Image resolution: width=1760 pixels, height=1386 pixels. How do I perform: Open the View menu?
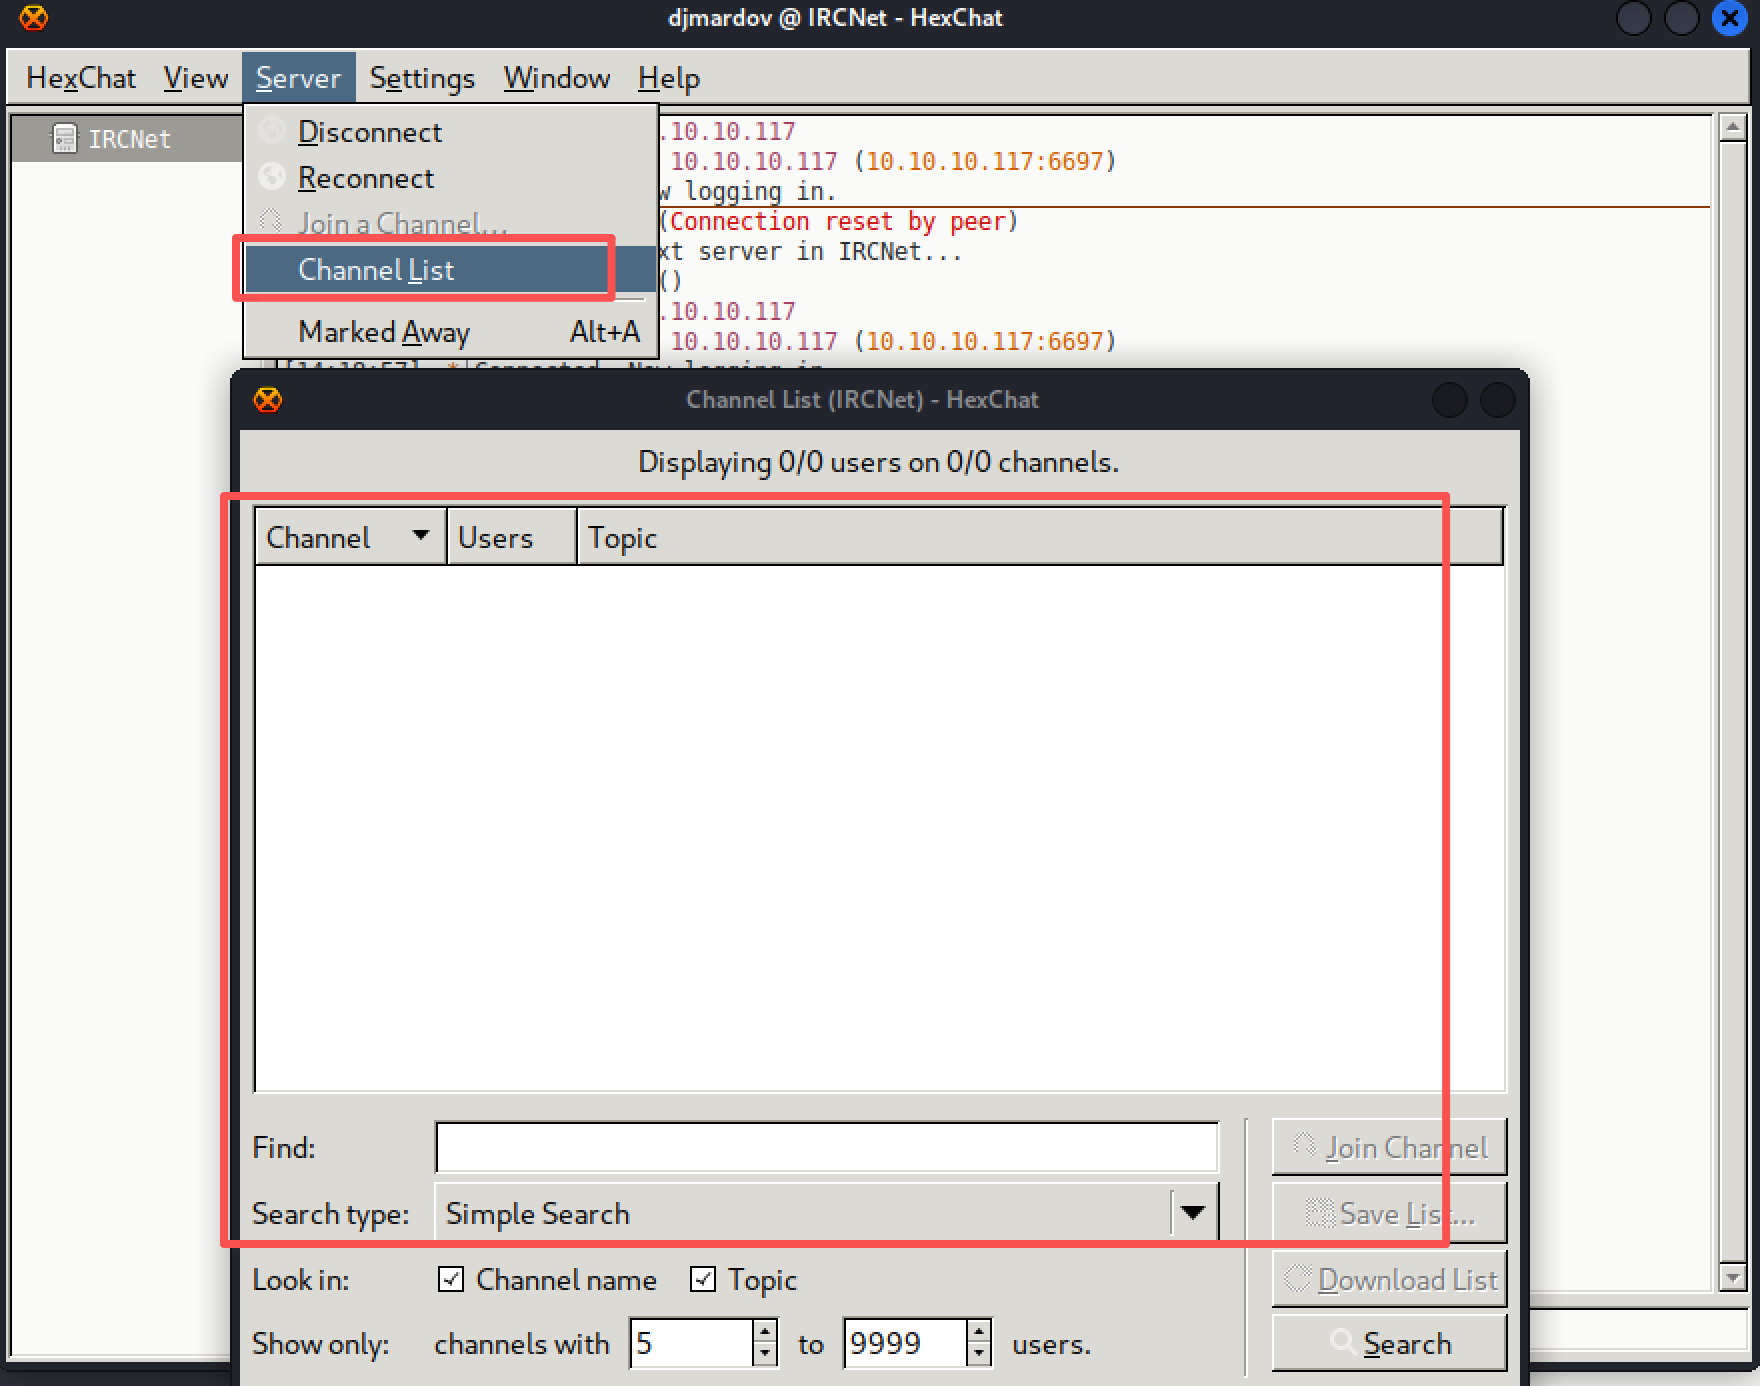pyautogui.click(x=196, y=78)
